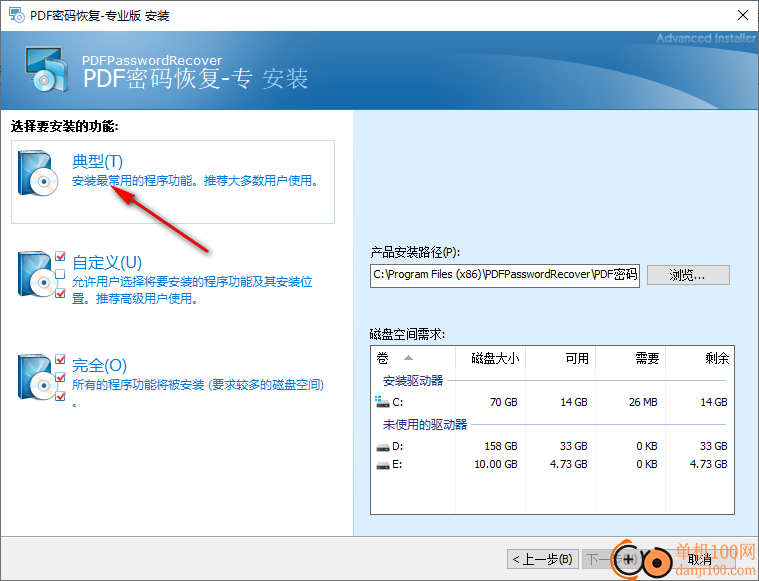Click the 安装驱动器 group label
The height and width of the screenshot is (581, 759).
click(x=413, y=381)
